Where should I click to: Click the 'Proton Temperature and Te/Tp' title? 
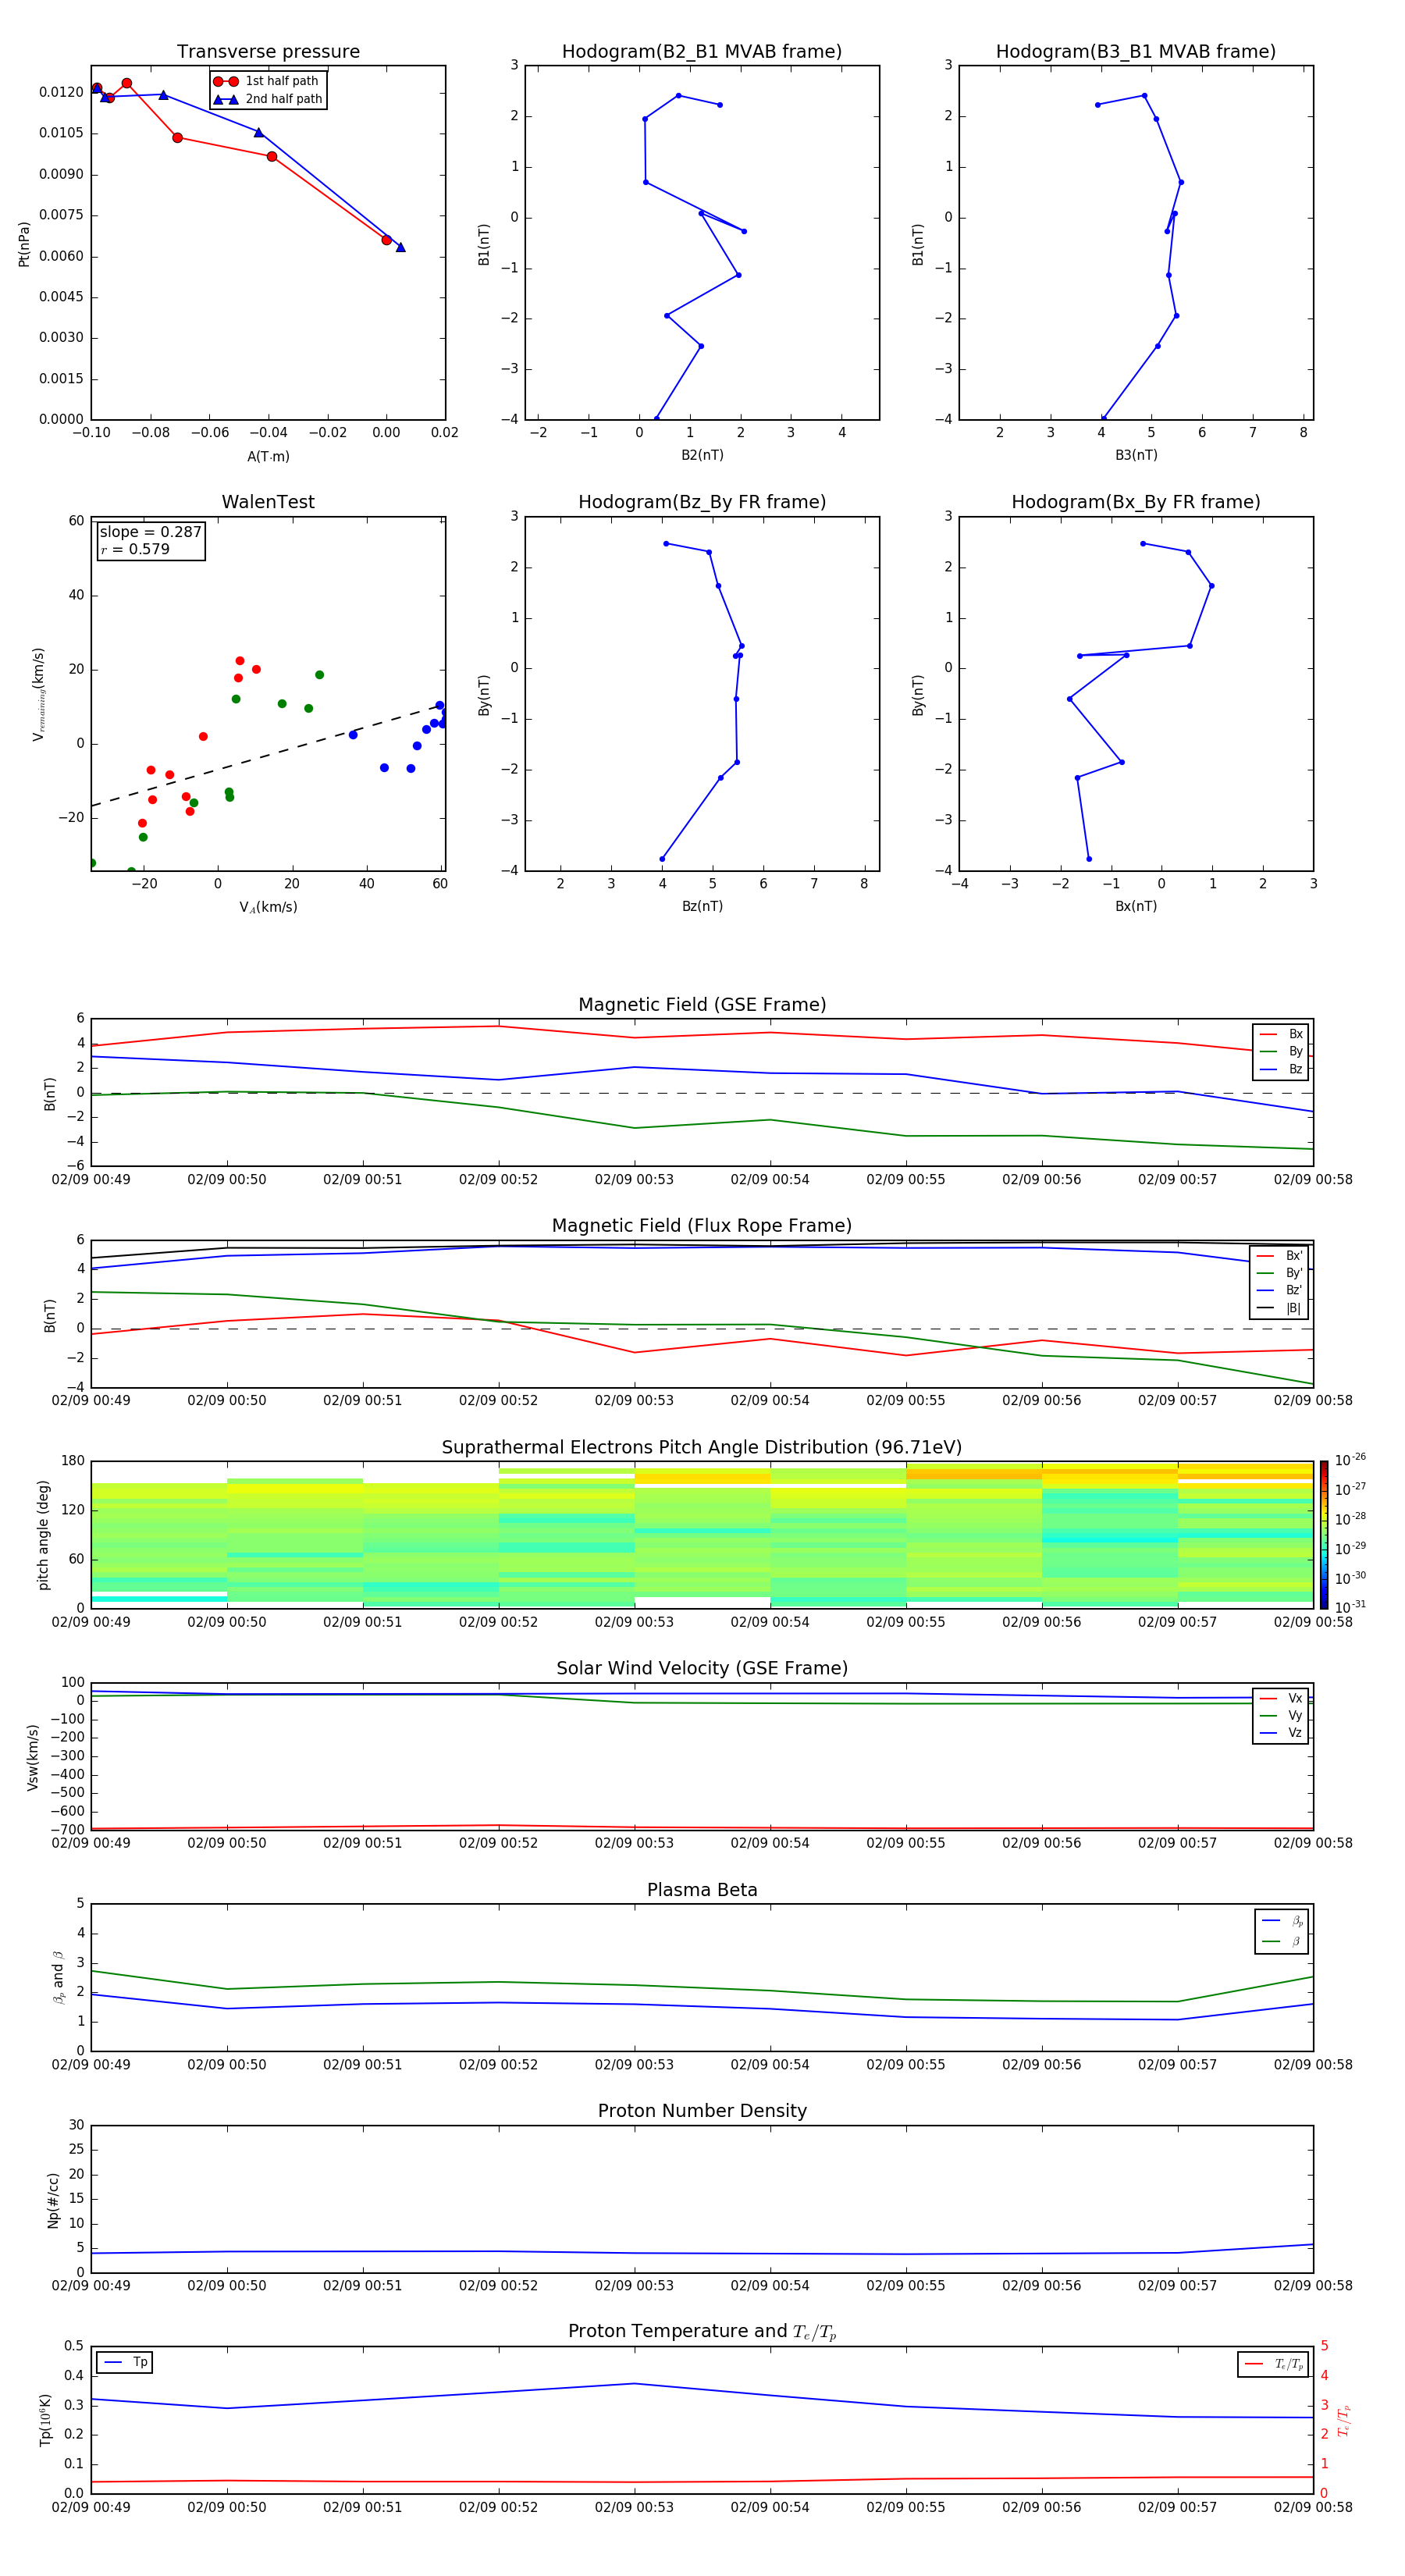(702, 2332)
